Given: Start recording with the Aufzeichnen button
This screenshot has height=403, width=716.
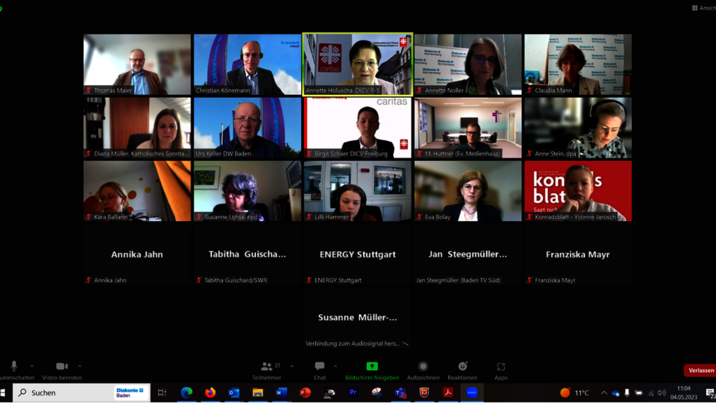Looking at the screenshot, I should pos(423,367).
